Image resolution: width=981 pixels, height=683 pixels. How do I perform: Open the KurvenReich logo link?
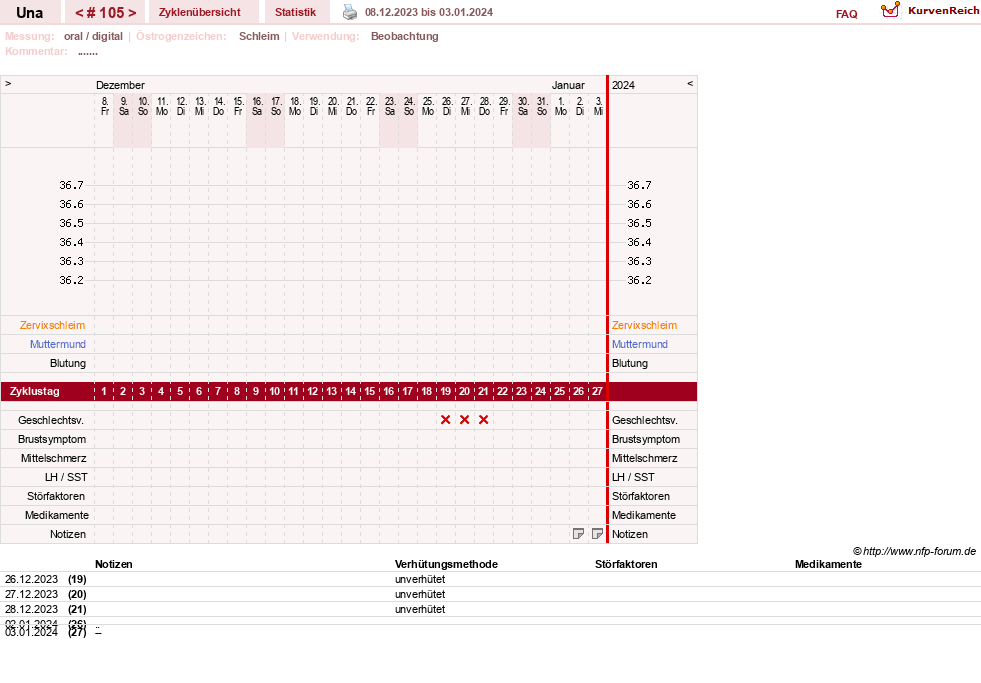point(930,10)
